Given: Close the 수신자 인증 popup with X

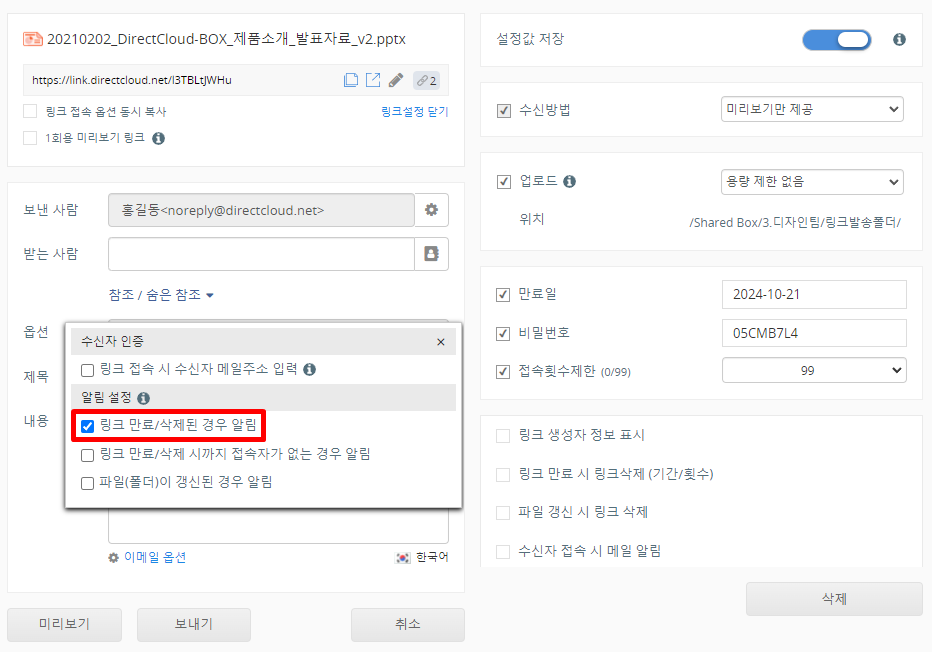Looking at the screenshot, I should [x=441, y=342].
